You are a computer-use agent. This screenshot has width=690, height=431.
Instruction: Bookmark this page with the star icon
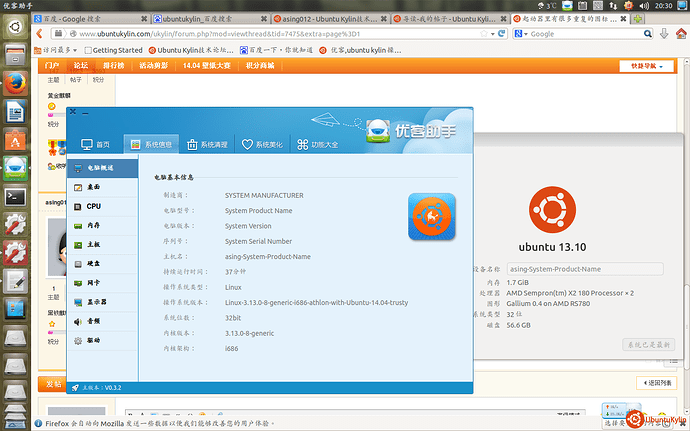pos(484,33)
